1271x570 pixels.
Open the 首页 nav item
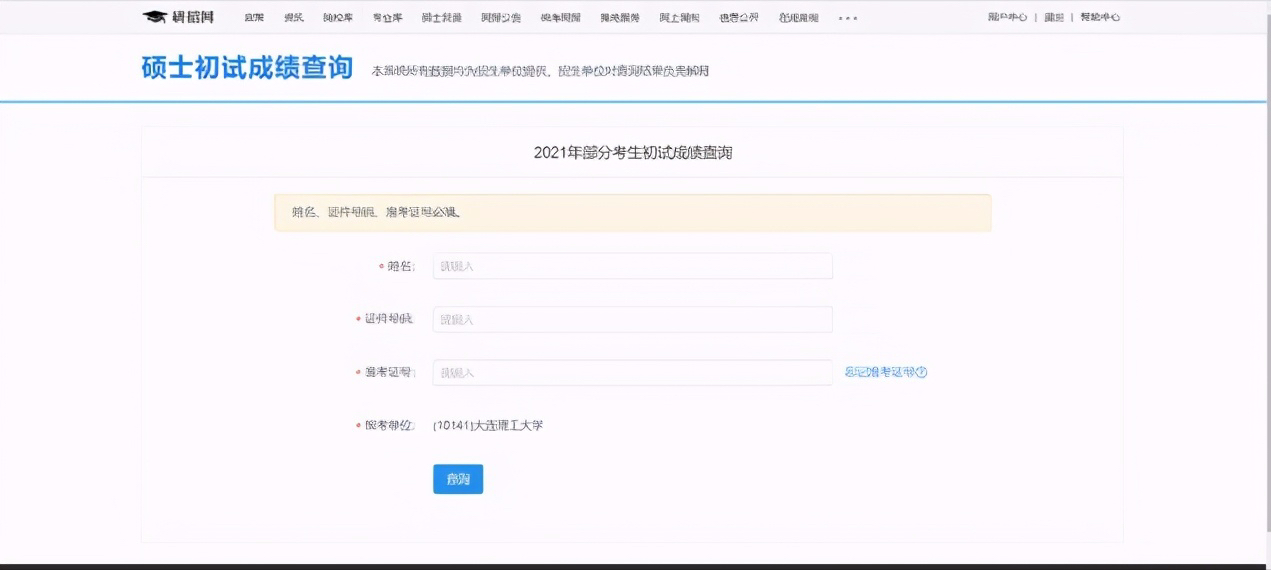[254, 18]
